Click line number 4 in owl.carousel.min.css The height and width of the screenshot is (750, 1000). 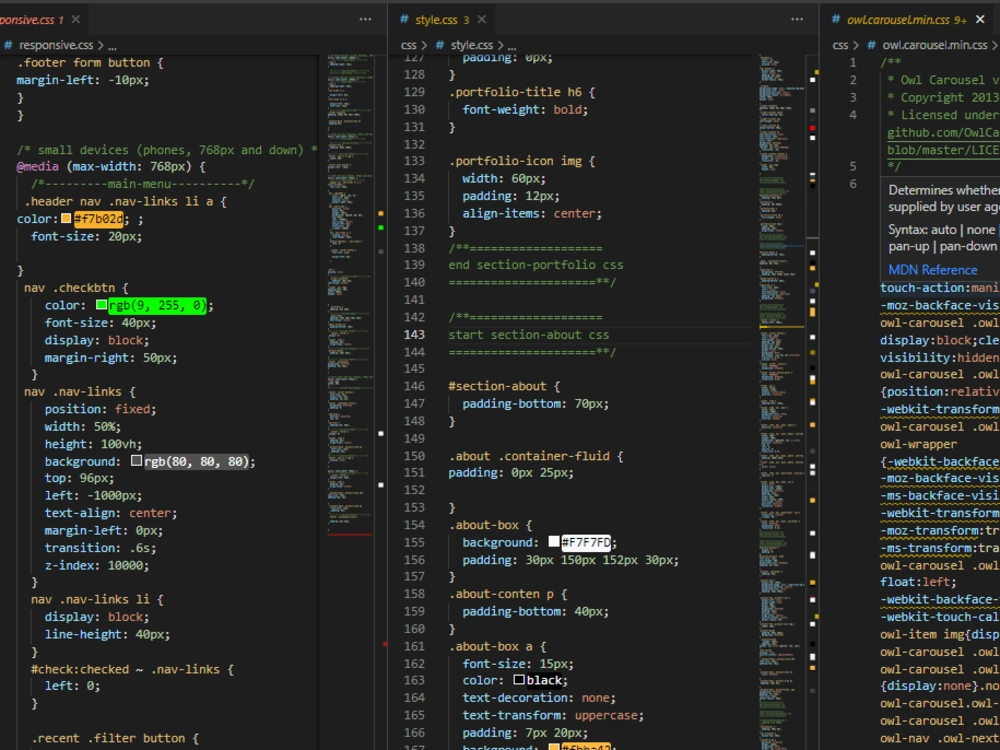[x=853, y=115]
